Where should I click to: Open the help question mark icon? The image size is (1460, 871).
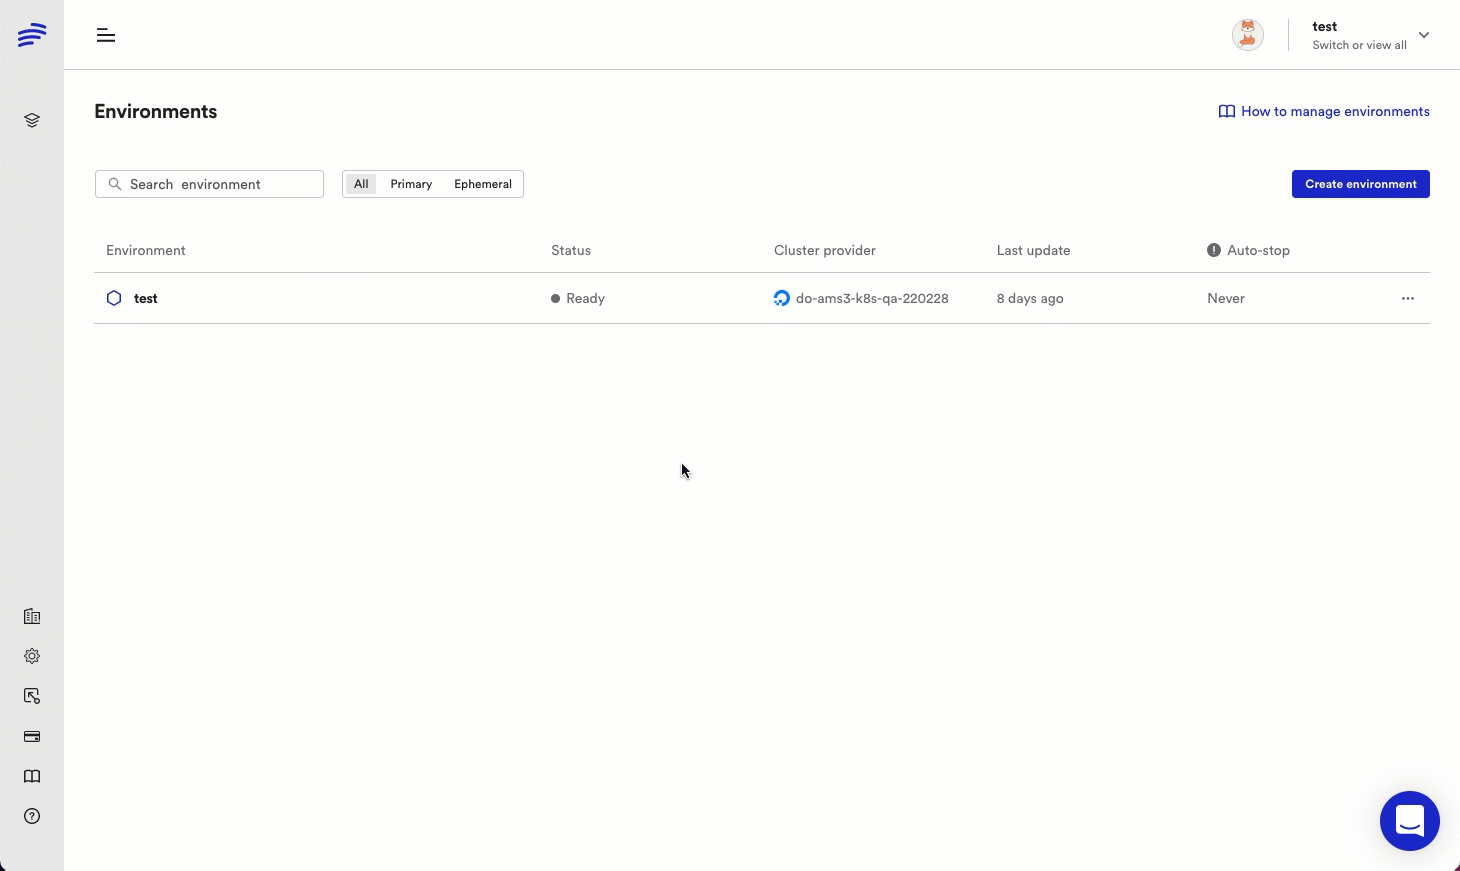(x=32, y=816)
